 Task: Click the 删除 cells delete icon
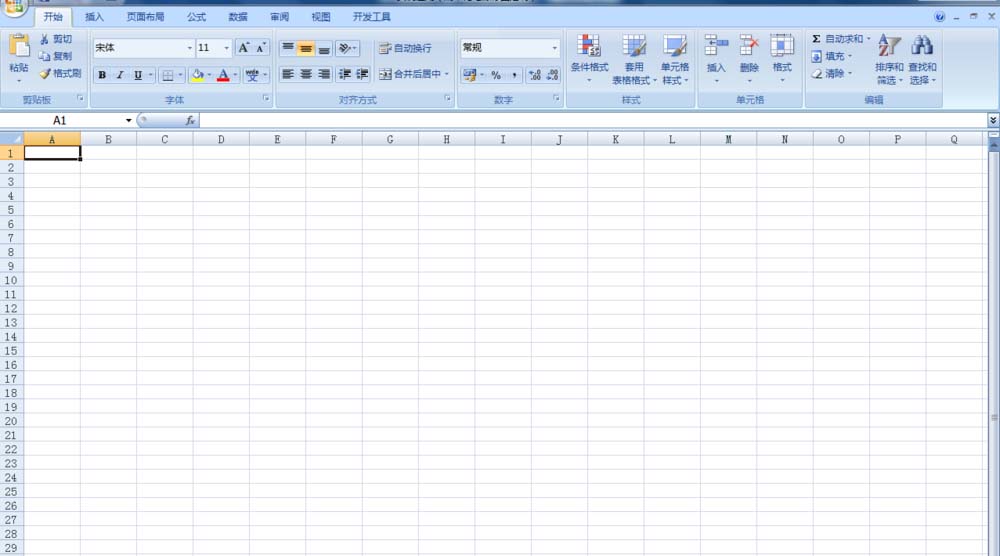click(x=749, y=46)
